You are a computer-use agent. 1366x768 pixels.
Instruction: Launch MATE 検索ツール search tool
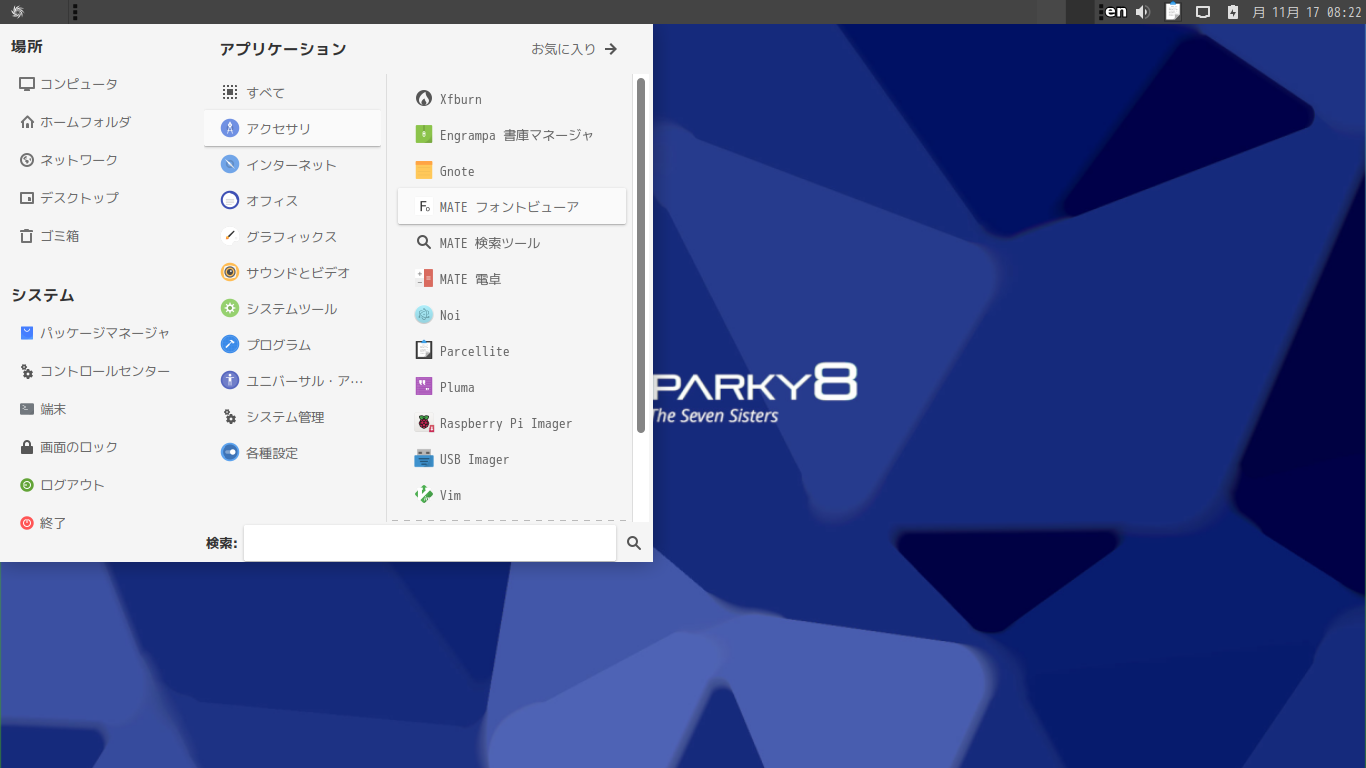click(x=512, y=243)
